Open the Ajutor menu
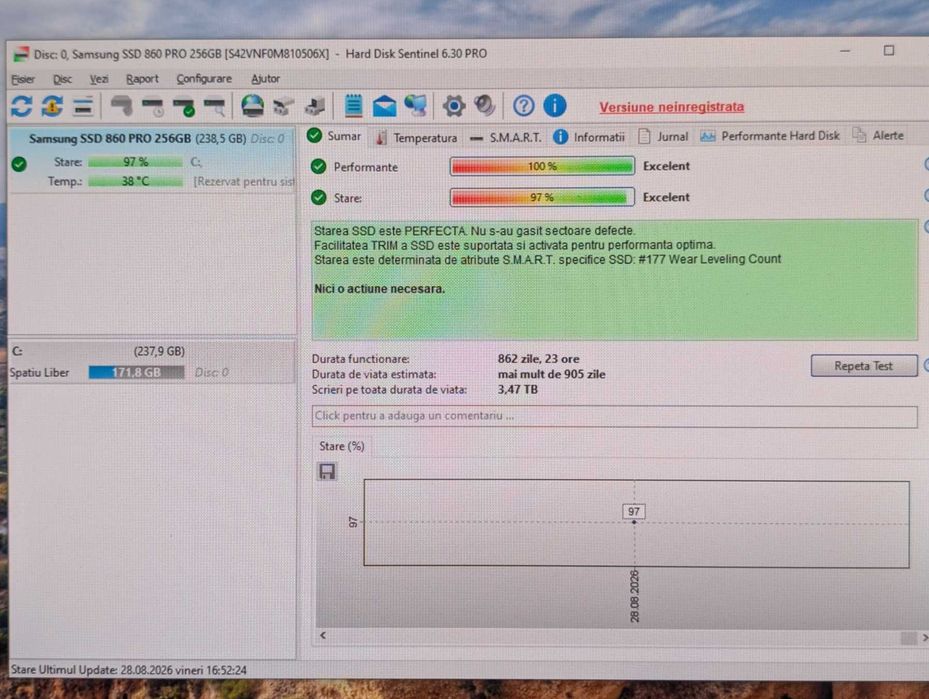The height and width of the screenshot is (699, 929). [x=265, y=79]
